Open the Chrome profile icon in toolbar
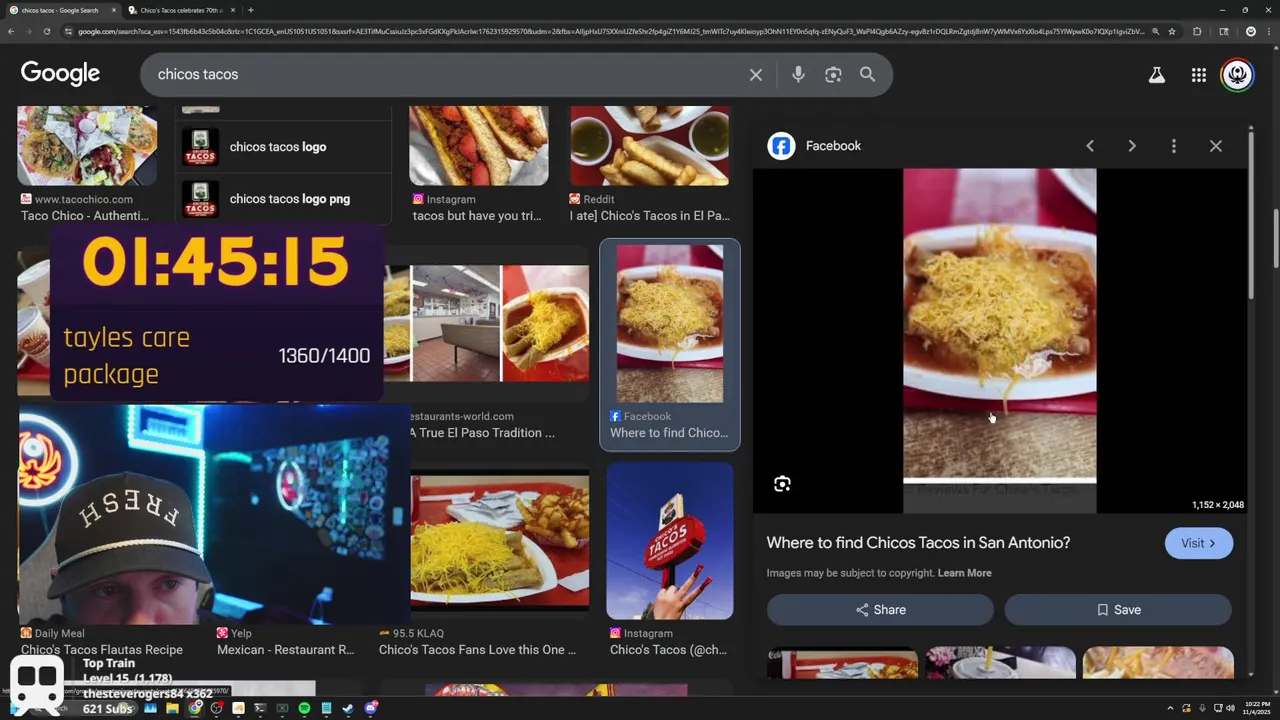The width and height of the screenshot is (1280, 720). (1250, 32)
